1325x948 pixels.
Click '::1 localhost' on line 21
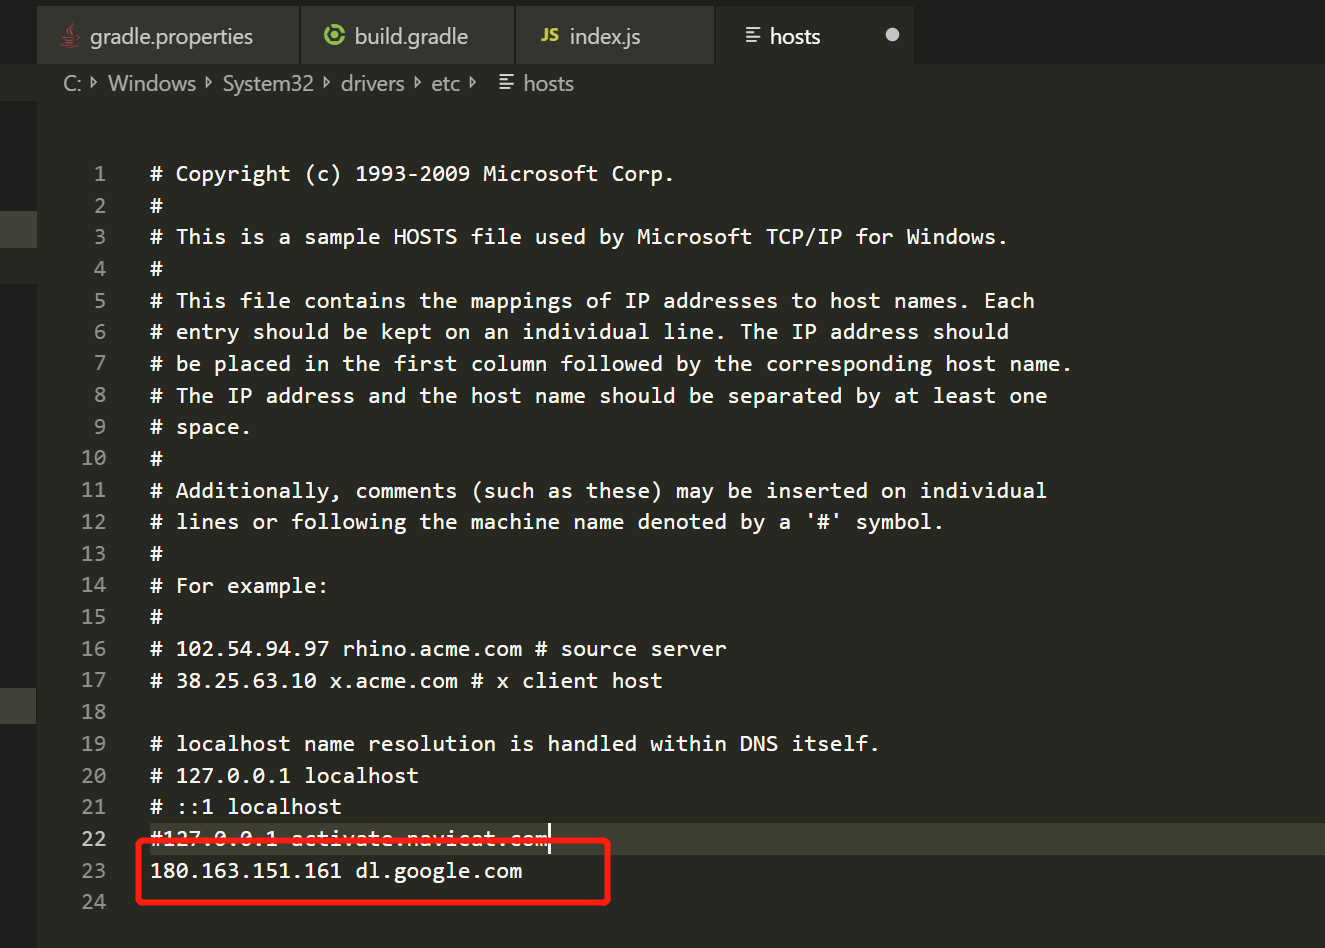click(259, 807)
